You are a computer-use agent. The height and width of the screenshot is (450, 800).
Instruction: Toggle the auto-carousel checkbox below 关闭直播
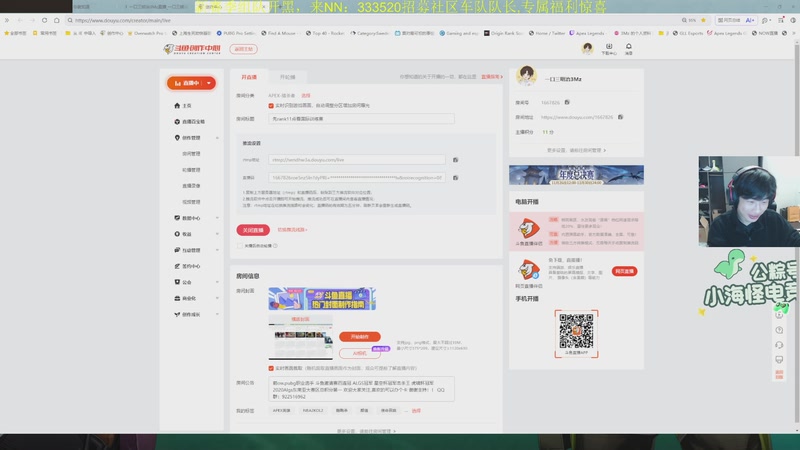(240, 245)
